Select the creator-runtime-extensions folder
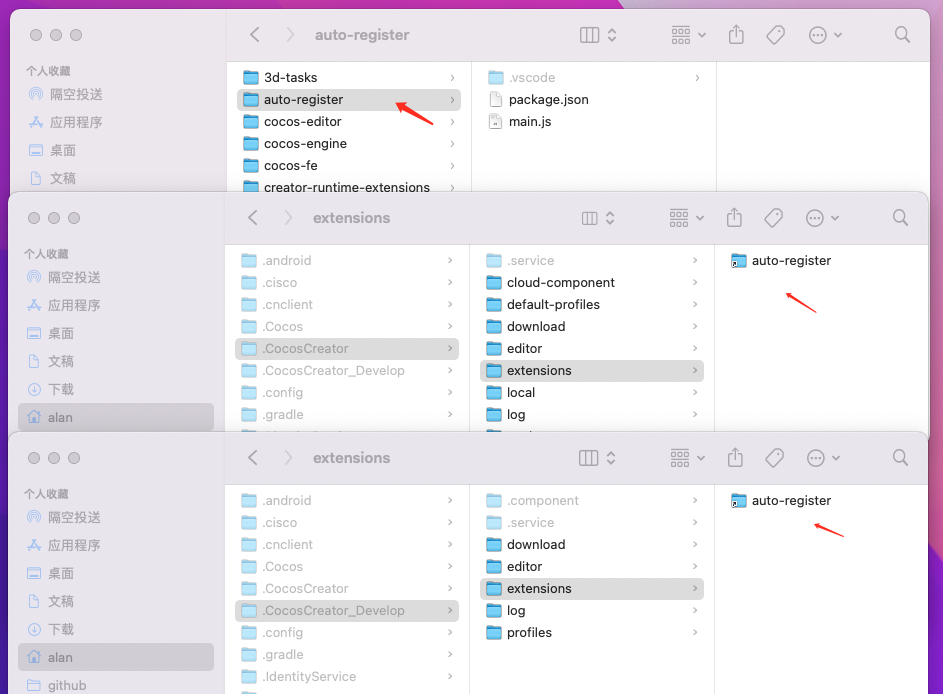Viewport: 943px width, 694px height. (x=346, y=187)
